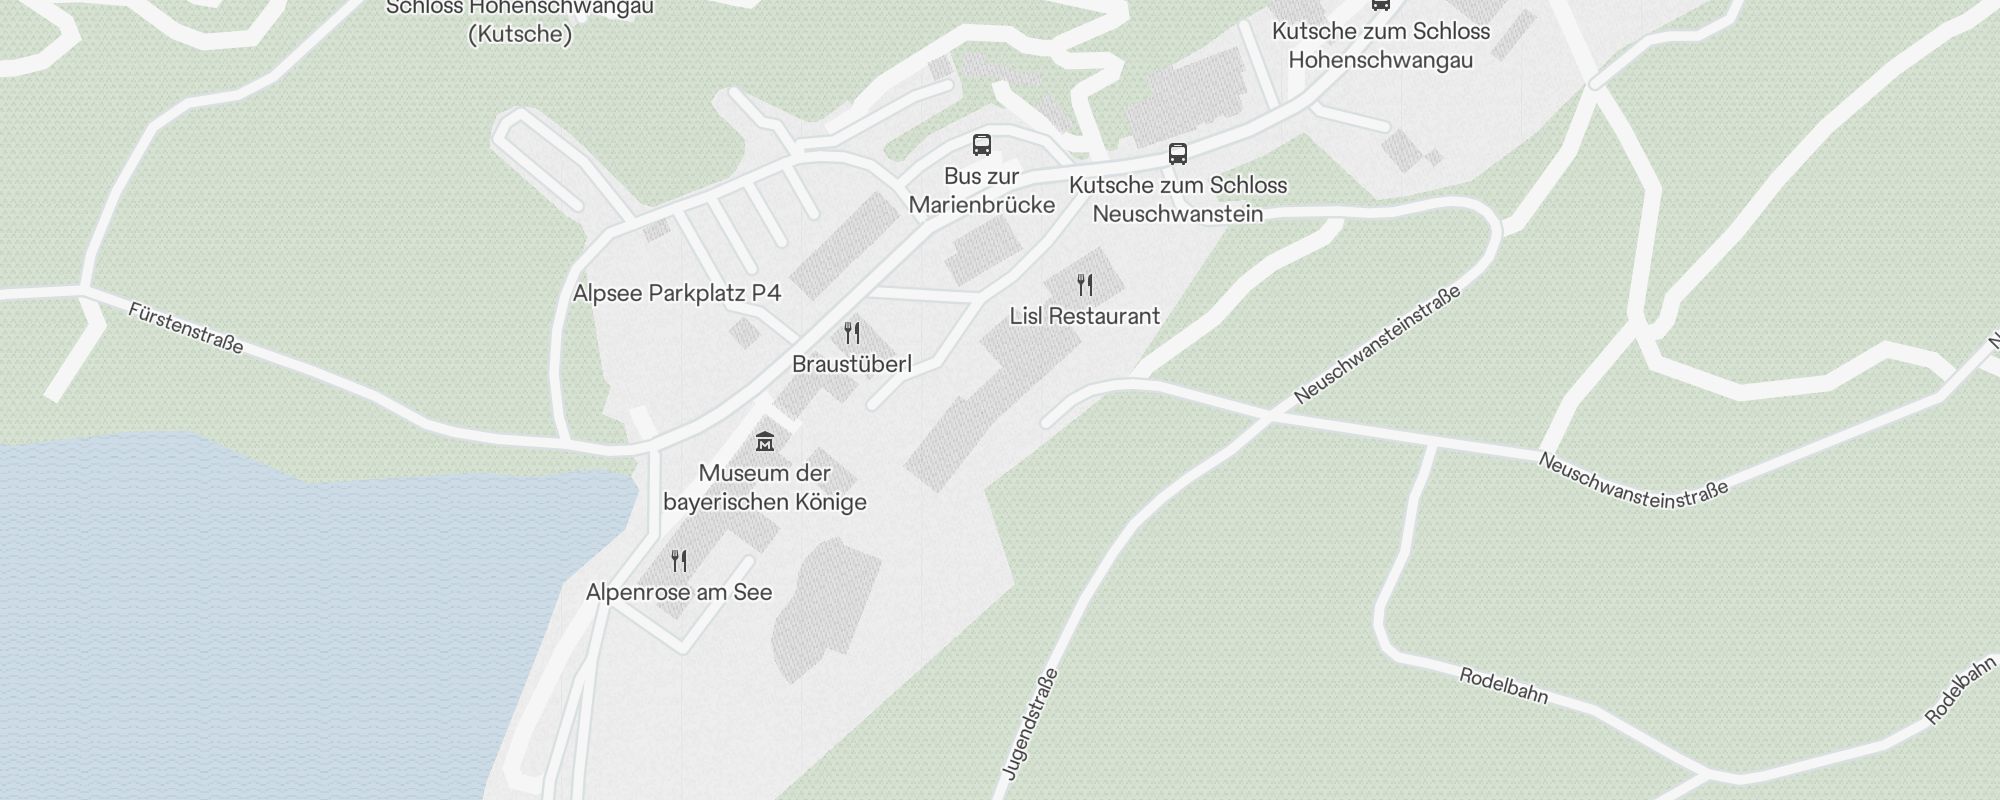Screen dimensions: 2000x800
Task: Click the Alpsee Parkplatz P4 label
Action: click(677, 293)
